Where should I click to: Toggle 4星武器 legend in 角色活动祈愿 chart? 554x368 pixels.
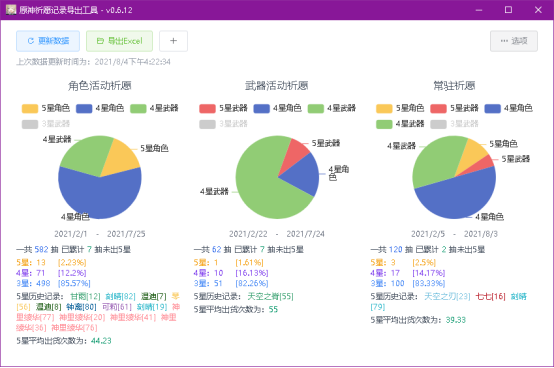coord(154,108)
